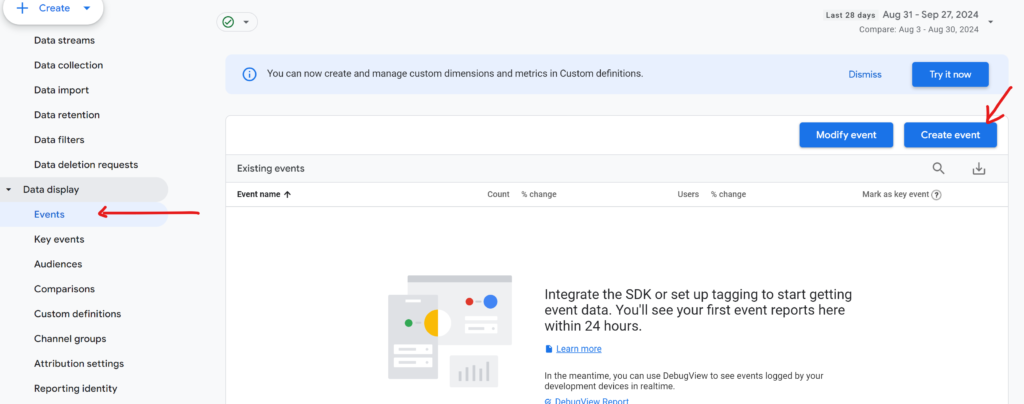Click the help icon next to Mark as key event

click(936, 194)
